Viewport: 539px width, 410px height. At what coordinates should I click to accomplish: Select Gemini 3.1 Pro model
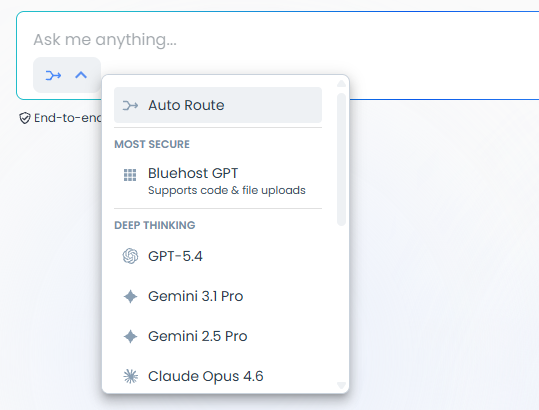pos(218,296)
